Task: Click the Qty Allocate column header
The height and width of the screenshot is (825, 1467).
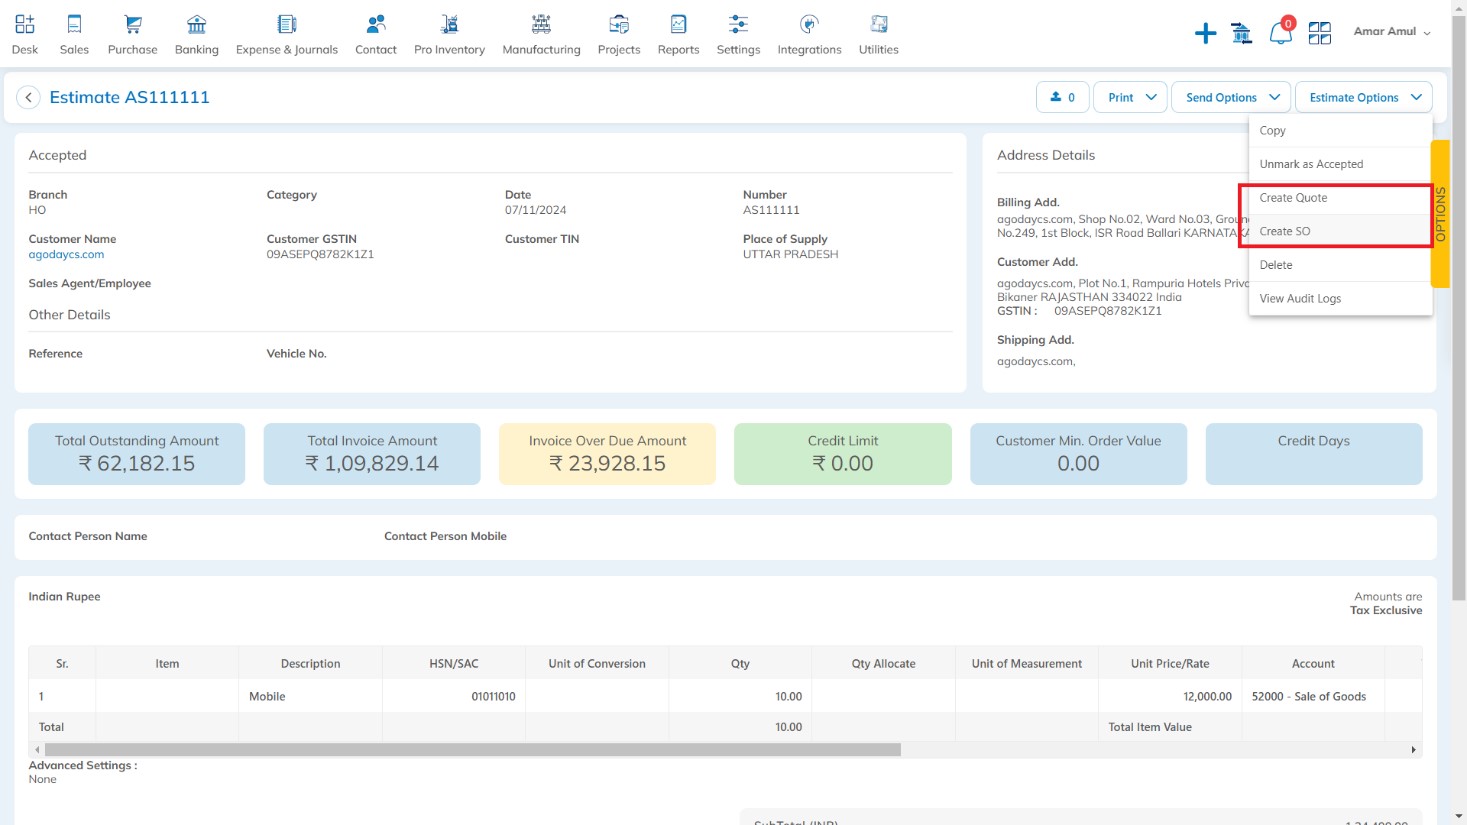Action: click(x=883, y=664)
